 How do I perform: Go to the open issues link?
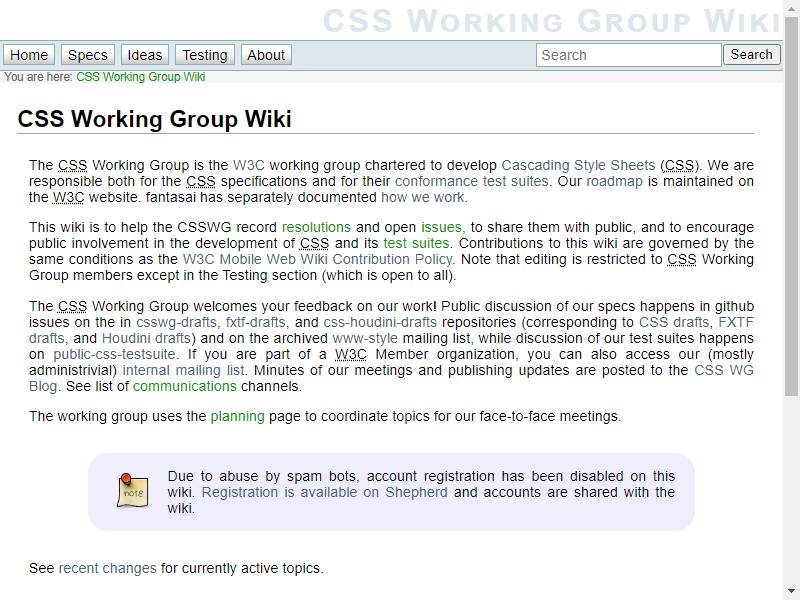[441, 227]
